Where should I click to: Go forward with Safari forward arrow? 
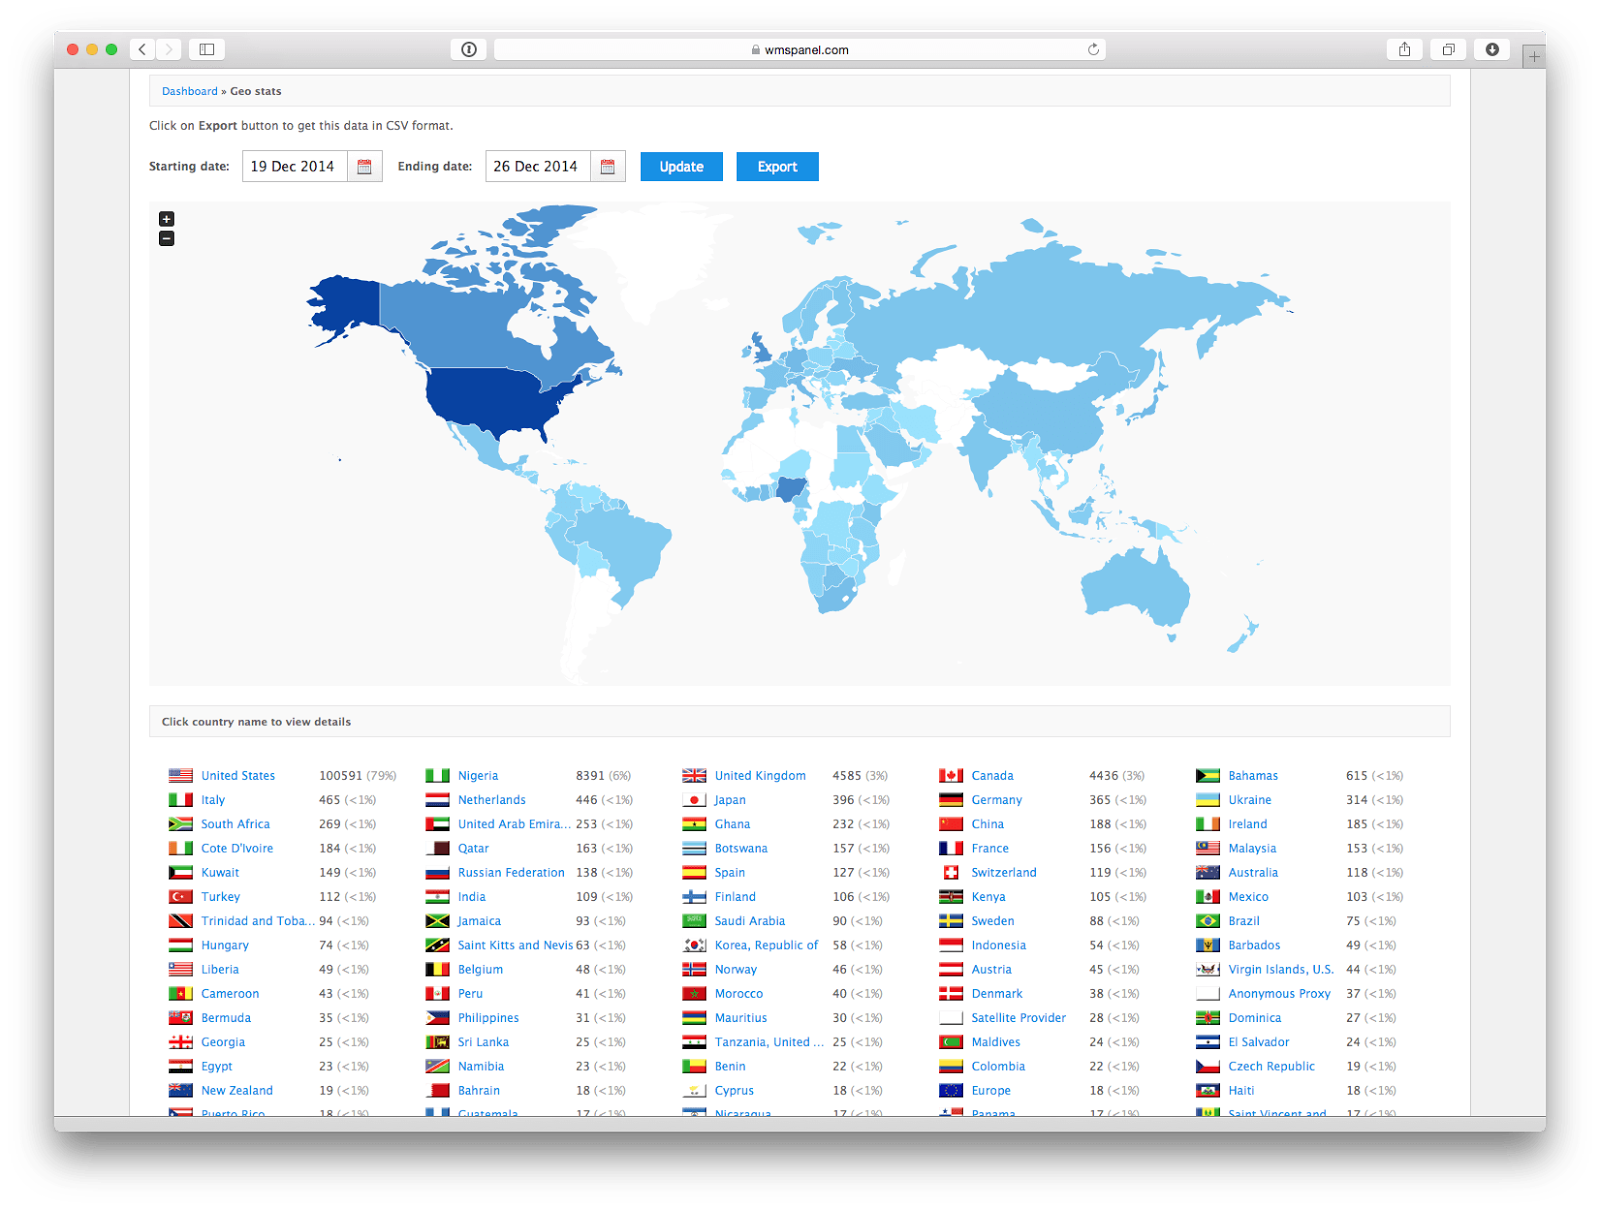[x=169, y=49]
